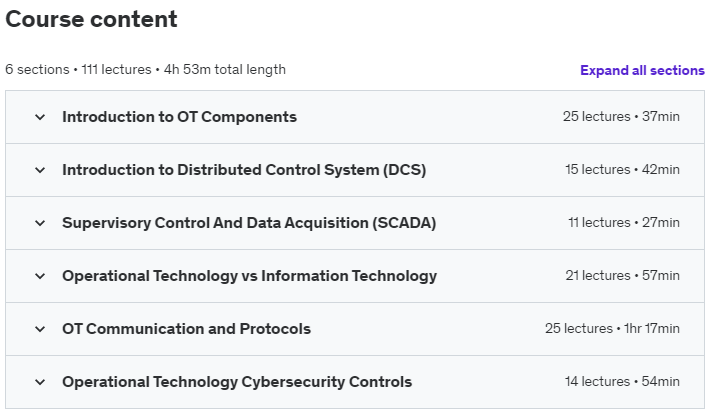Expand the Introduction to OT Components chevron

(40, 117)
